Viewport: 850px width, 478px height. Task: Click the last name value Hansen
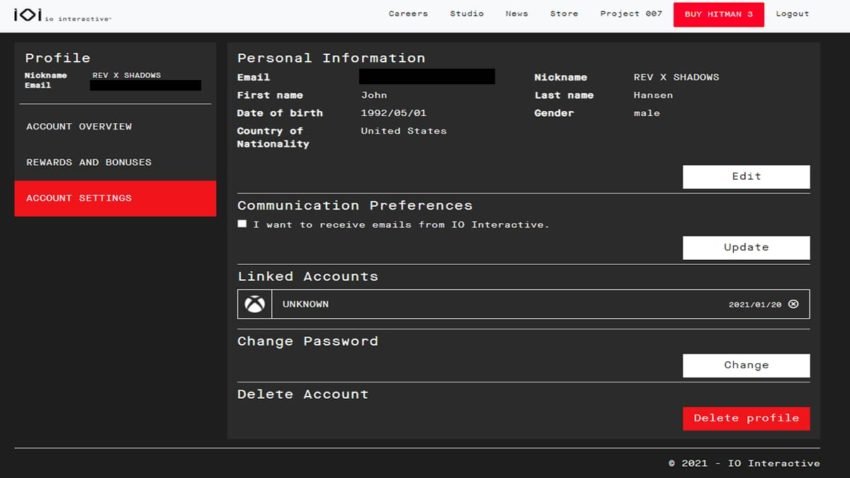pyautogui.click(x=653, y=95)
